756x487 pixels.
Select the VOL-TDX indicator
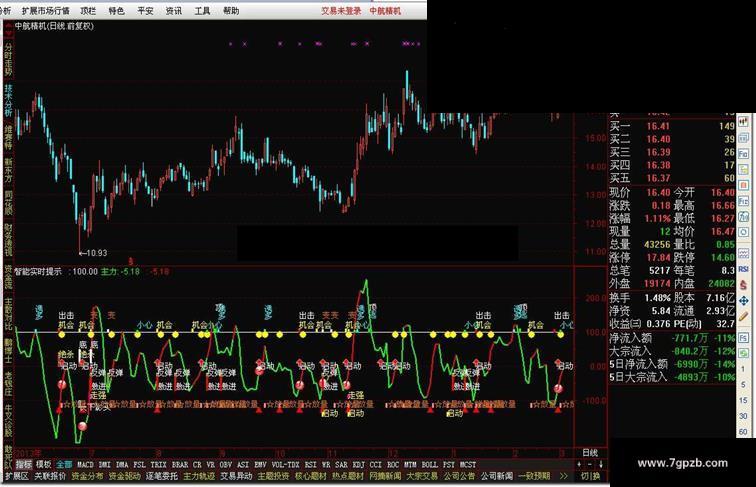coord(285,465)
